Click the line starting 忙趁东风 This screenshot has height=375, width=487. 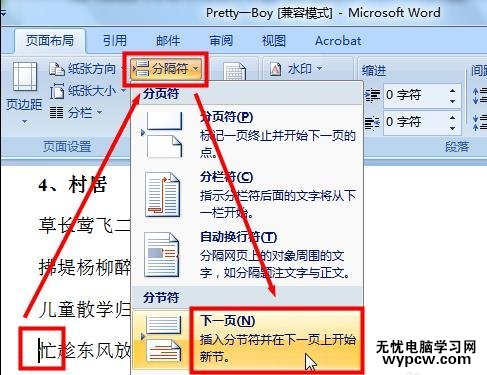pyautogui.click(x=84, y=351)
